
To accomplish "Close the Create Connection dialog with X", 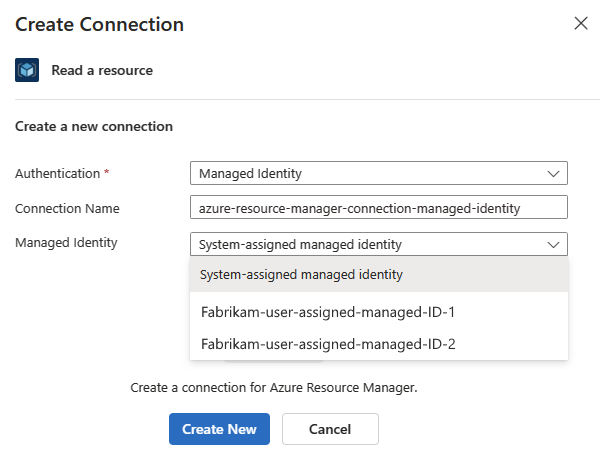I will coord(581,23).
